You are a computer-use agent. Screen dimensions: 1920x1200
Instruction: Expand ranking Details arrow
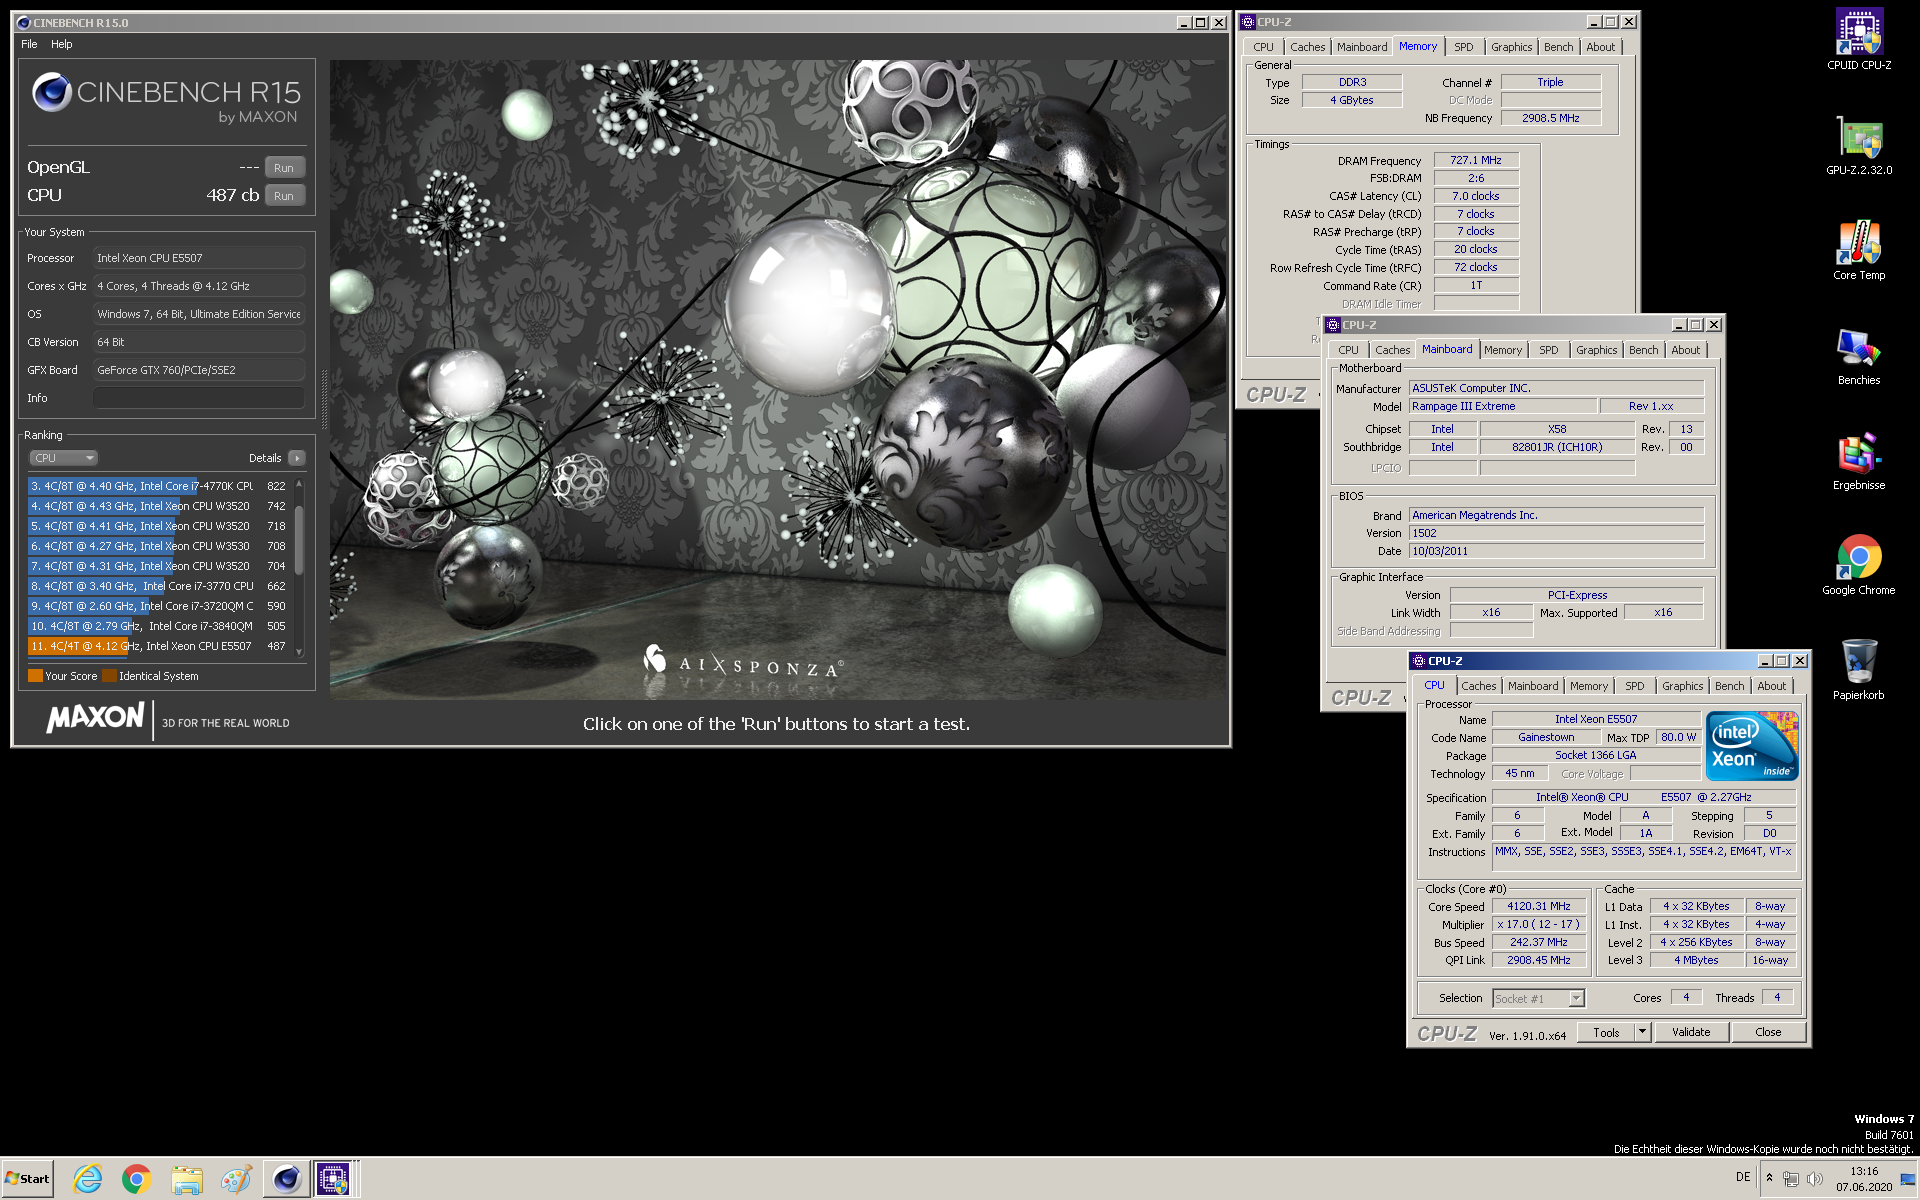296,458
